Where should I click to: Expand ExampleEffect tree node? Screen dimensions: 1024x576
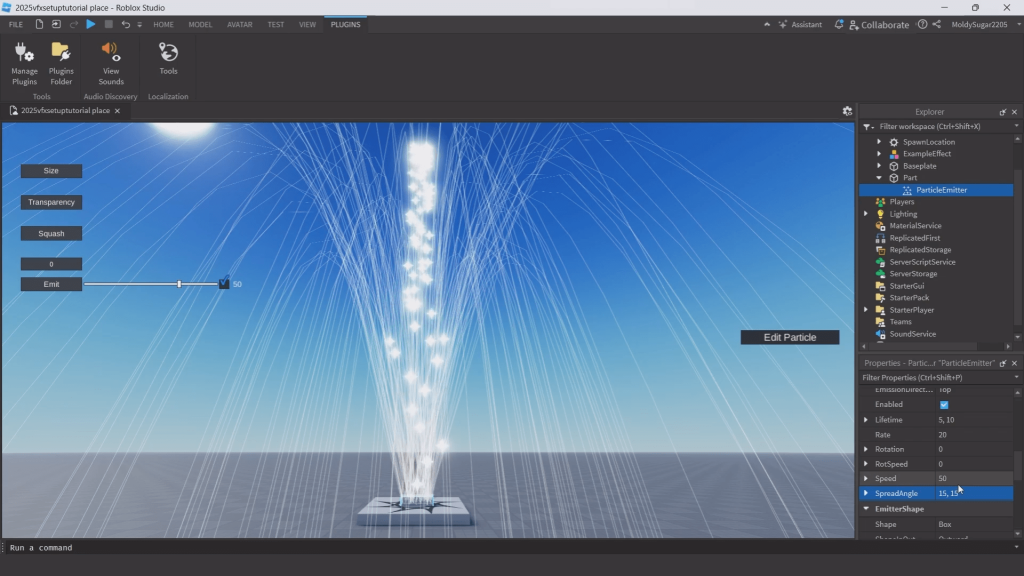(x=879, y=153)
